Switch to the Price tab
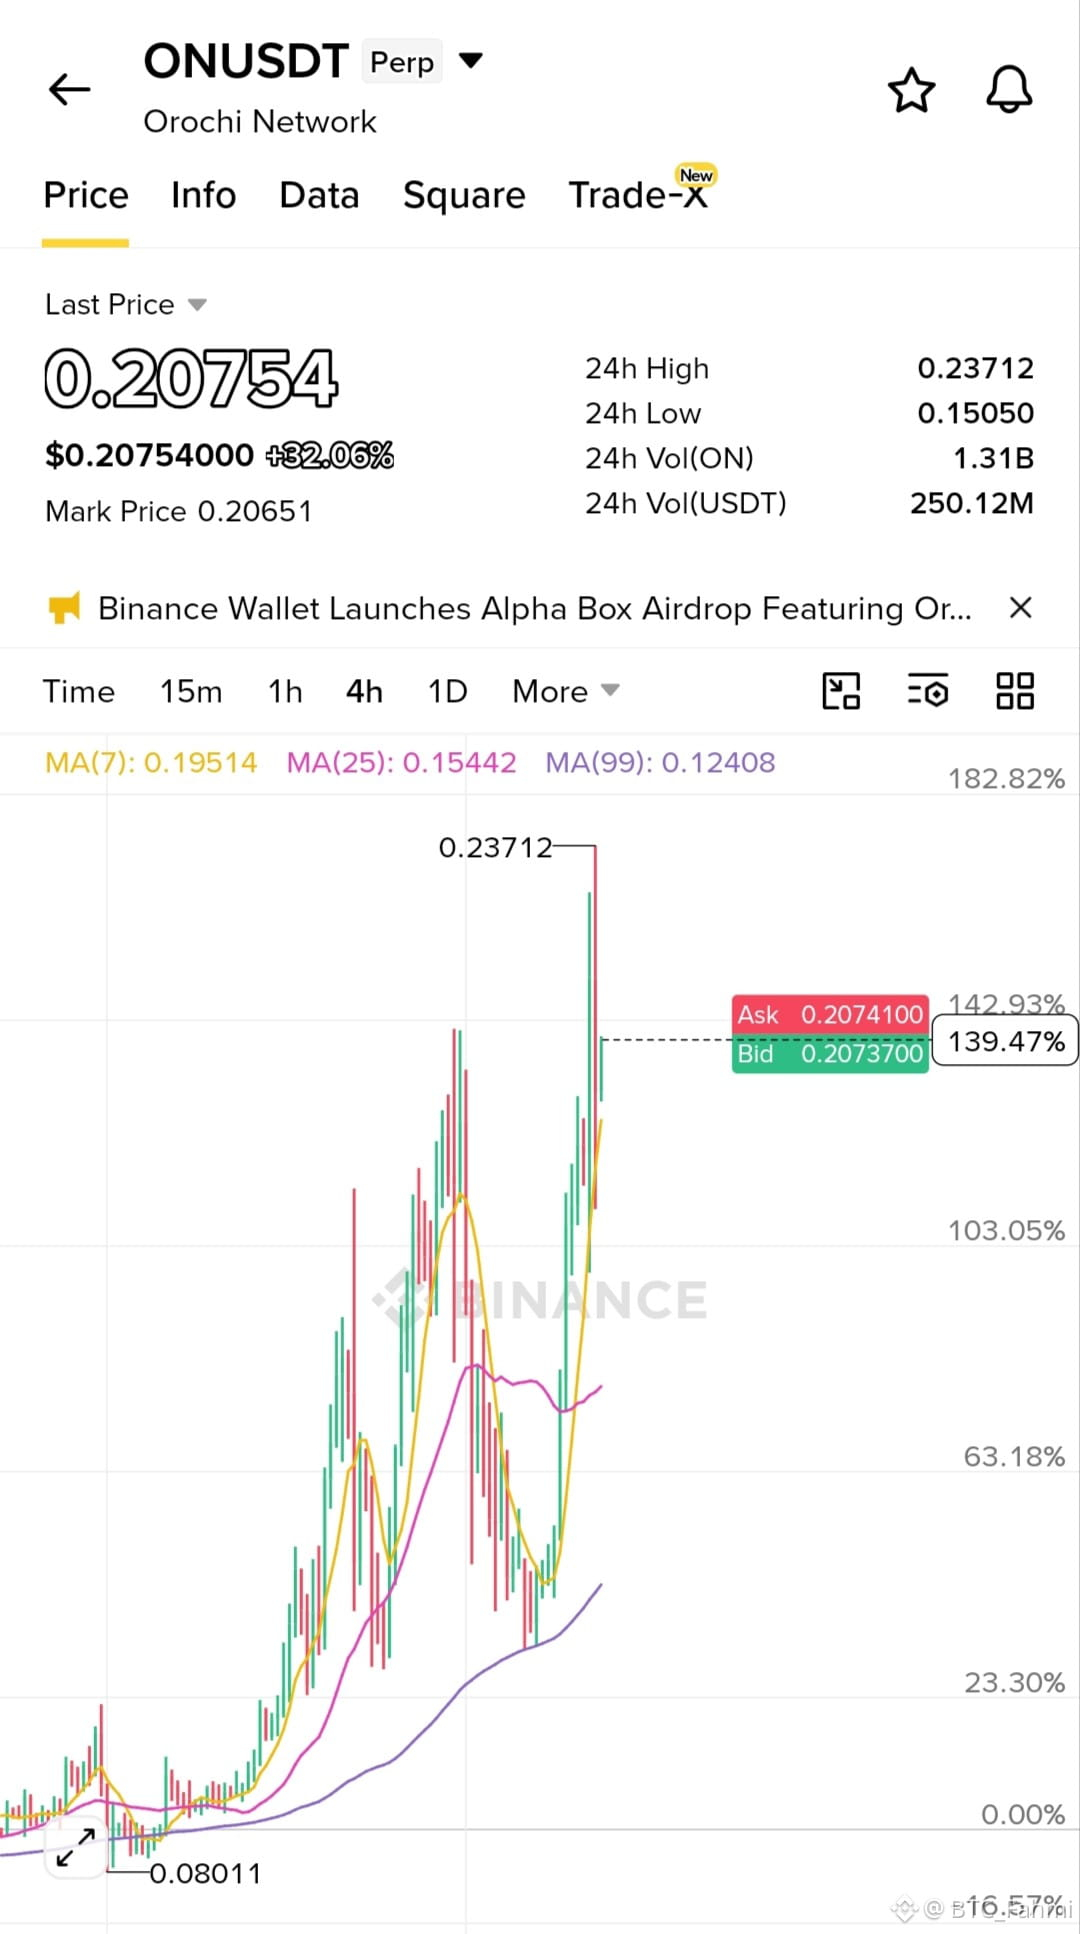The height and width of the screenshot is (1934, 1080). (x=86, y=195)
